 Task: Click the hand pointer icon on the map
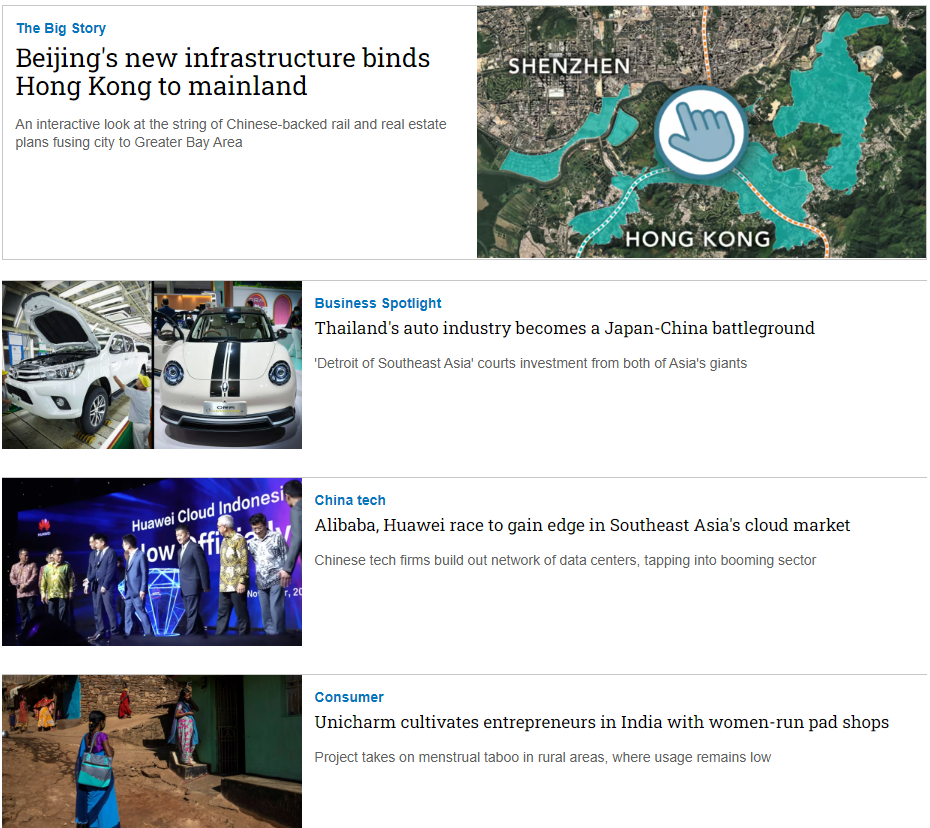tap(701, 133)
